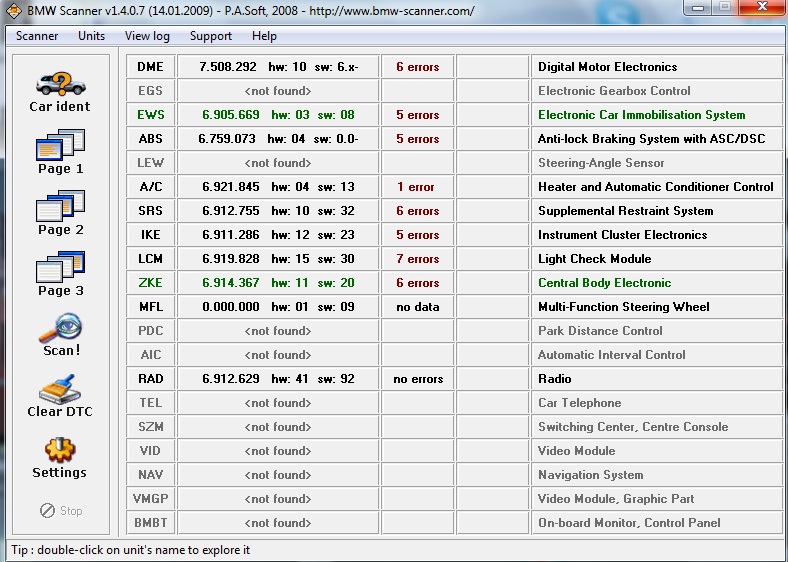
Task: Open the Scanner menu
Action: pyautogui.click(x=37, y=36)
